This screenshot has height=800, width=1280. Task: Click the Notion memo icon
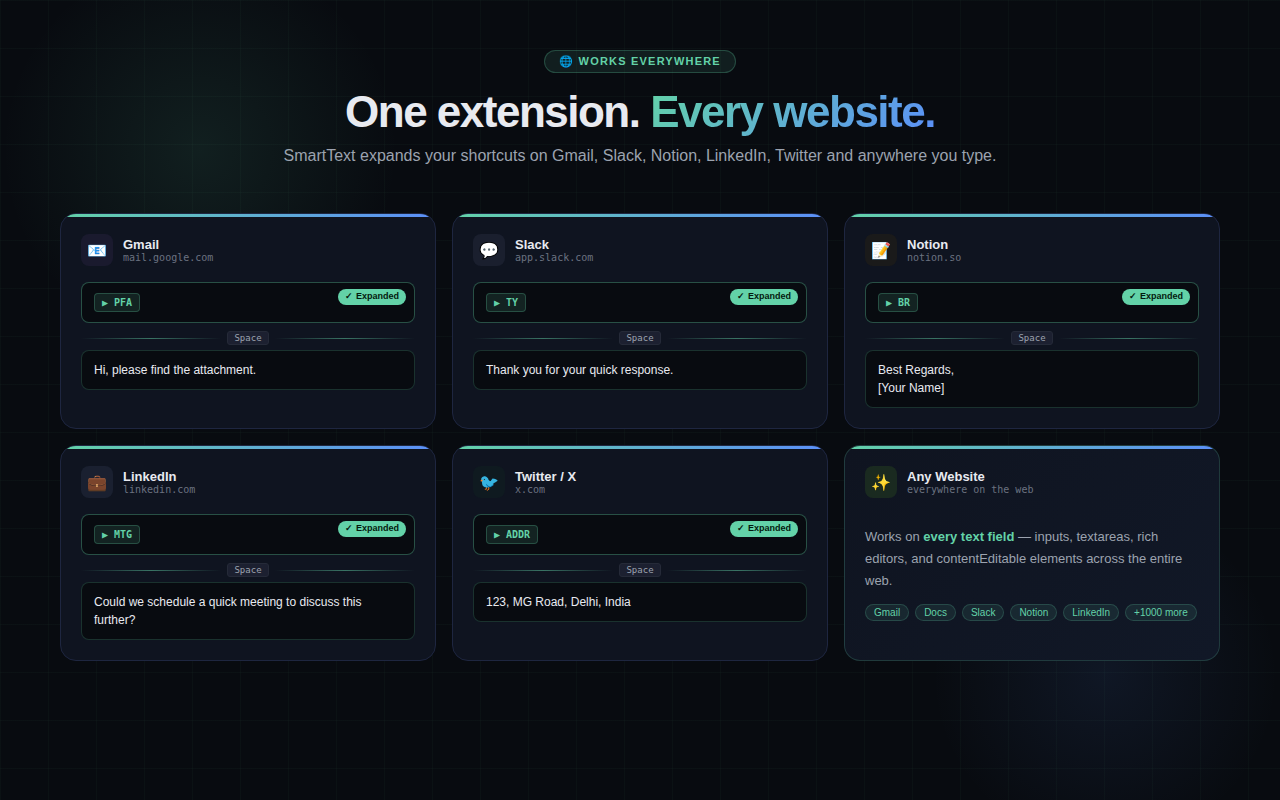tap(881, 250)
